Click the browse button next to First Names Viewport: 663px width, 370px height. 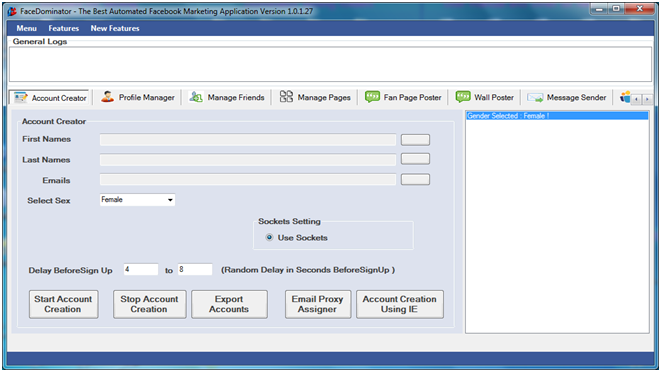click(x=415, y=140)
